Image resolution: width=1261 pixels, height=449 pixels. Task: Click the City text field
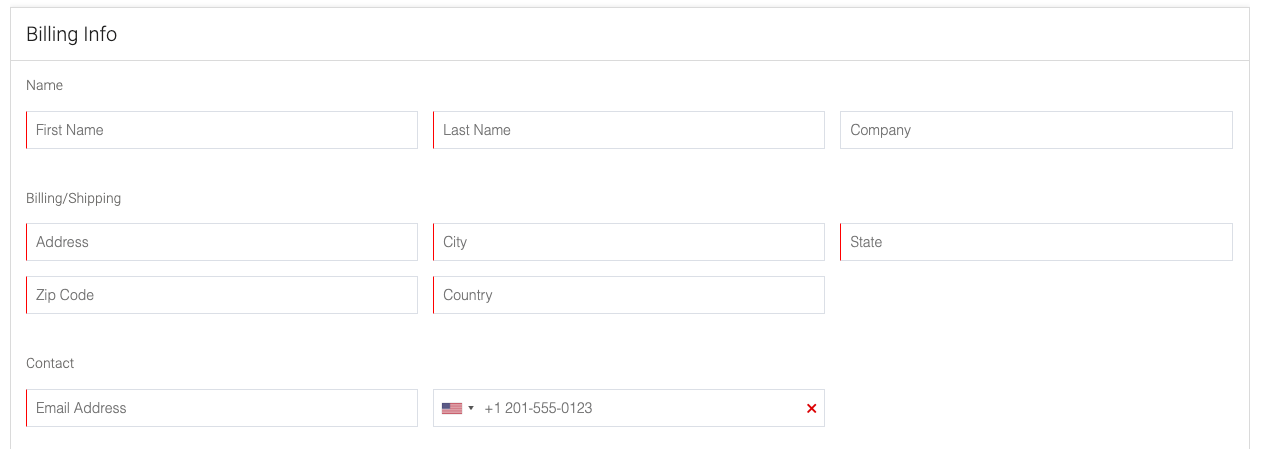tap(629, 242)
